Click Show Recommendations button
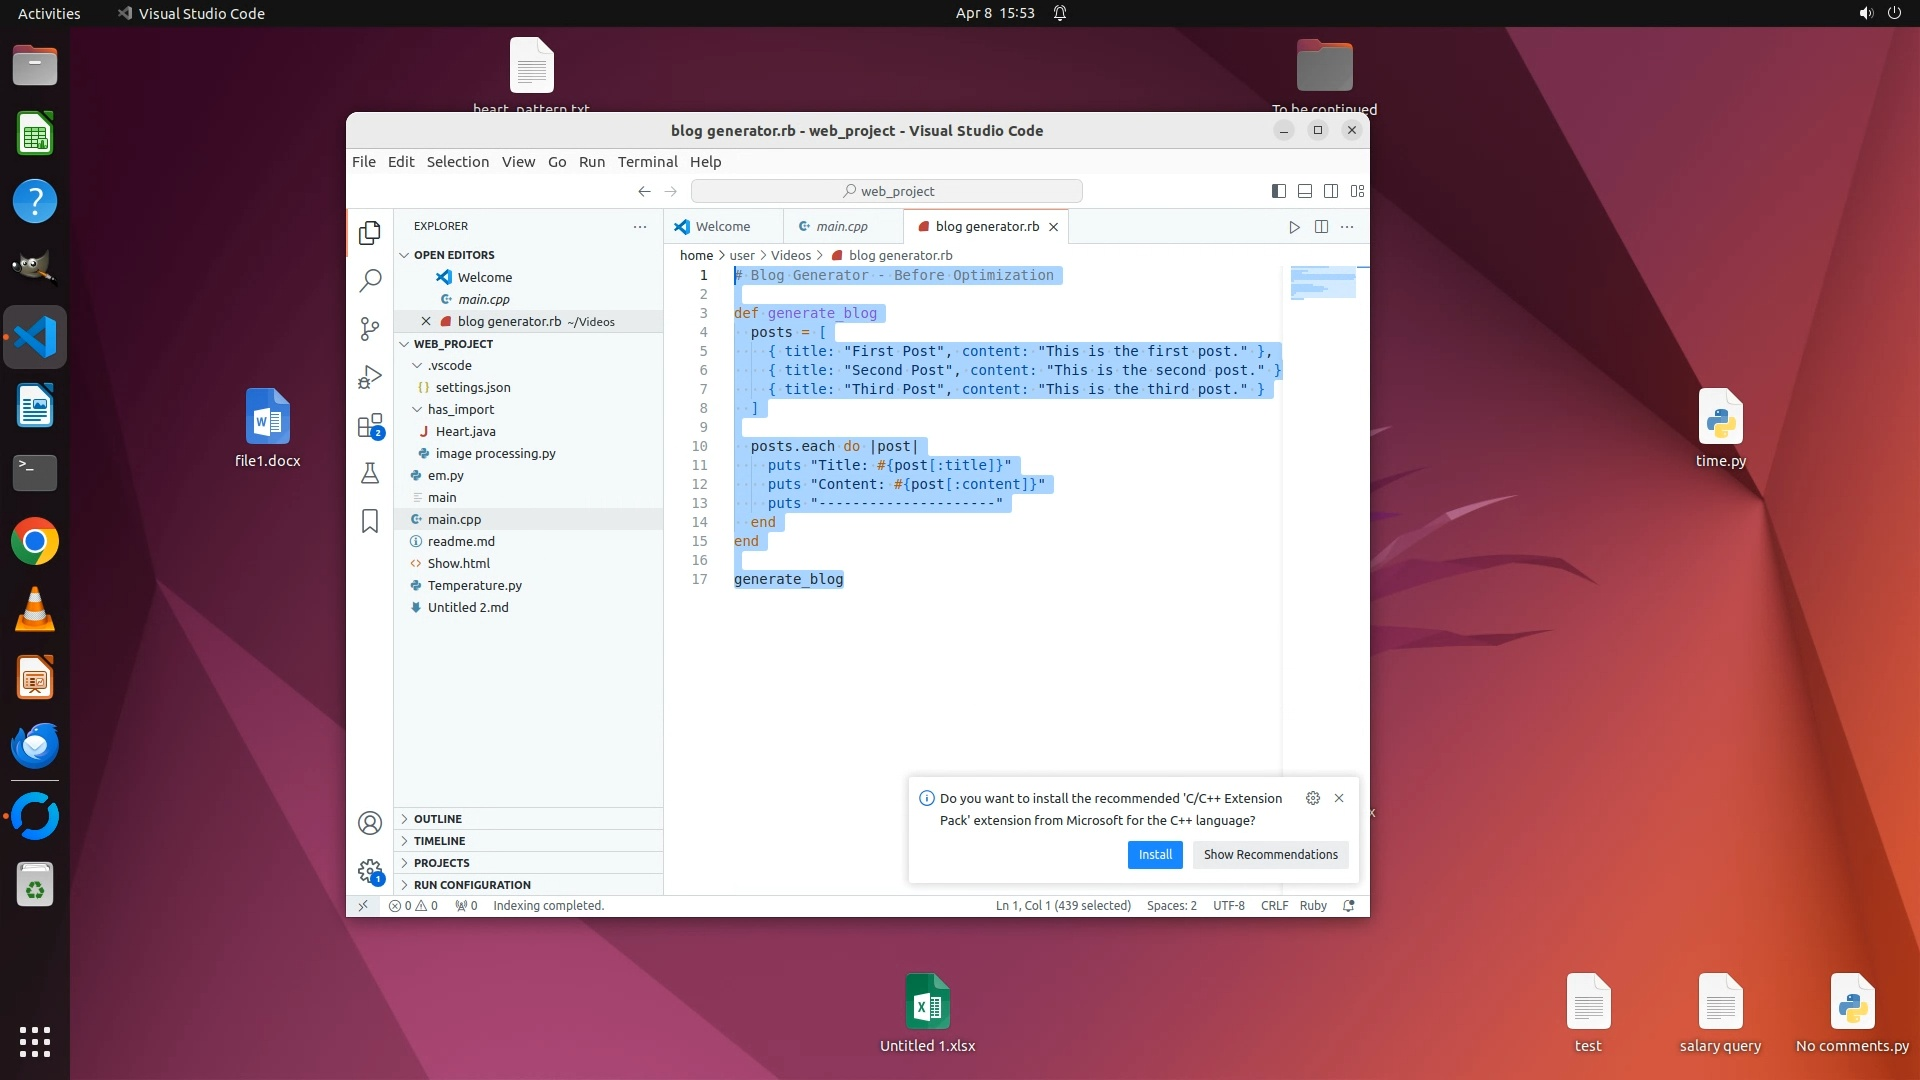Image resolution: width=1920 pixels, height=1080 pixels. pos(1270,855)
